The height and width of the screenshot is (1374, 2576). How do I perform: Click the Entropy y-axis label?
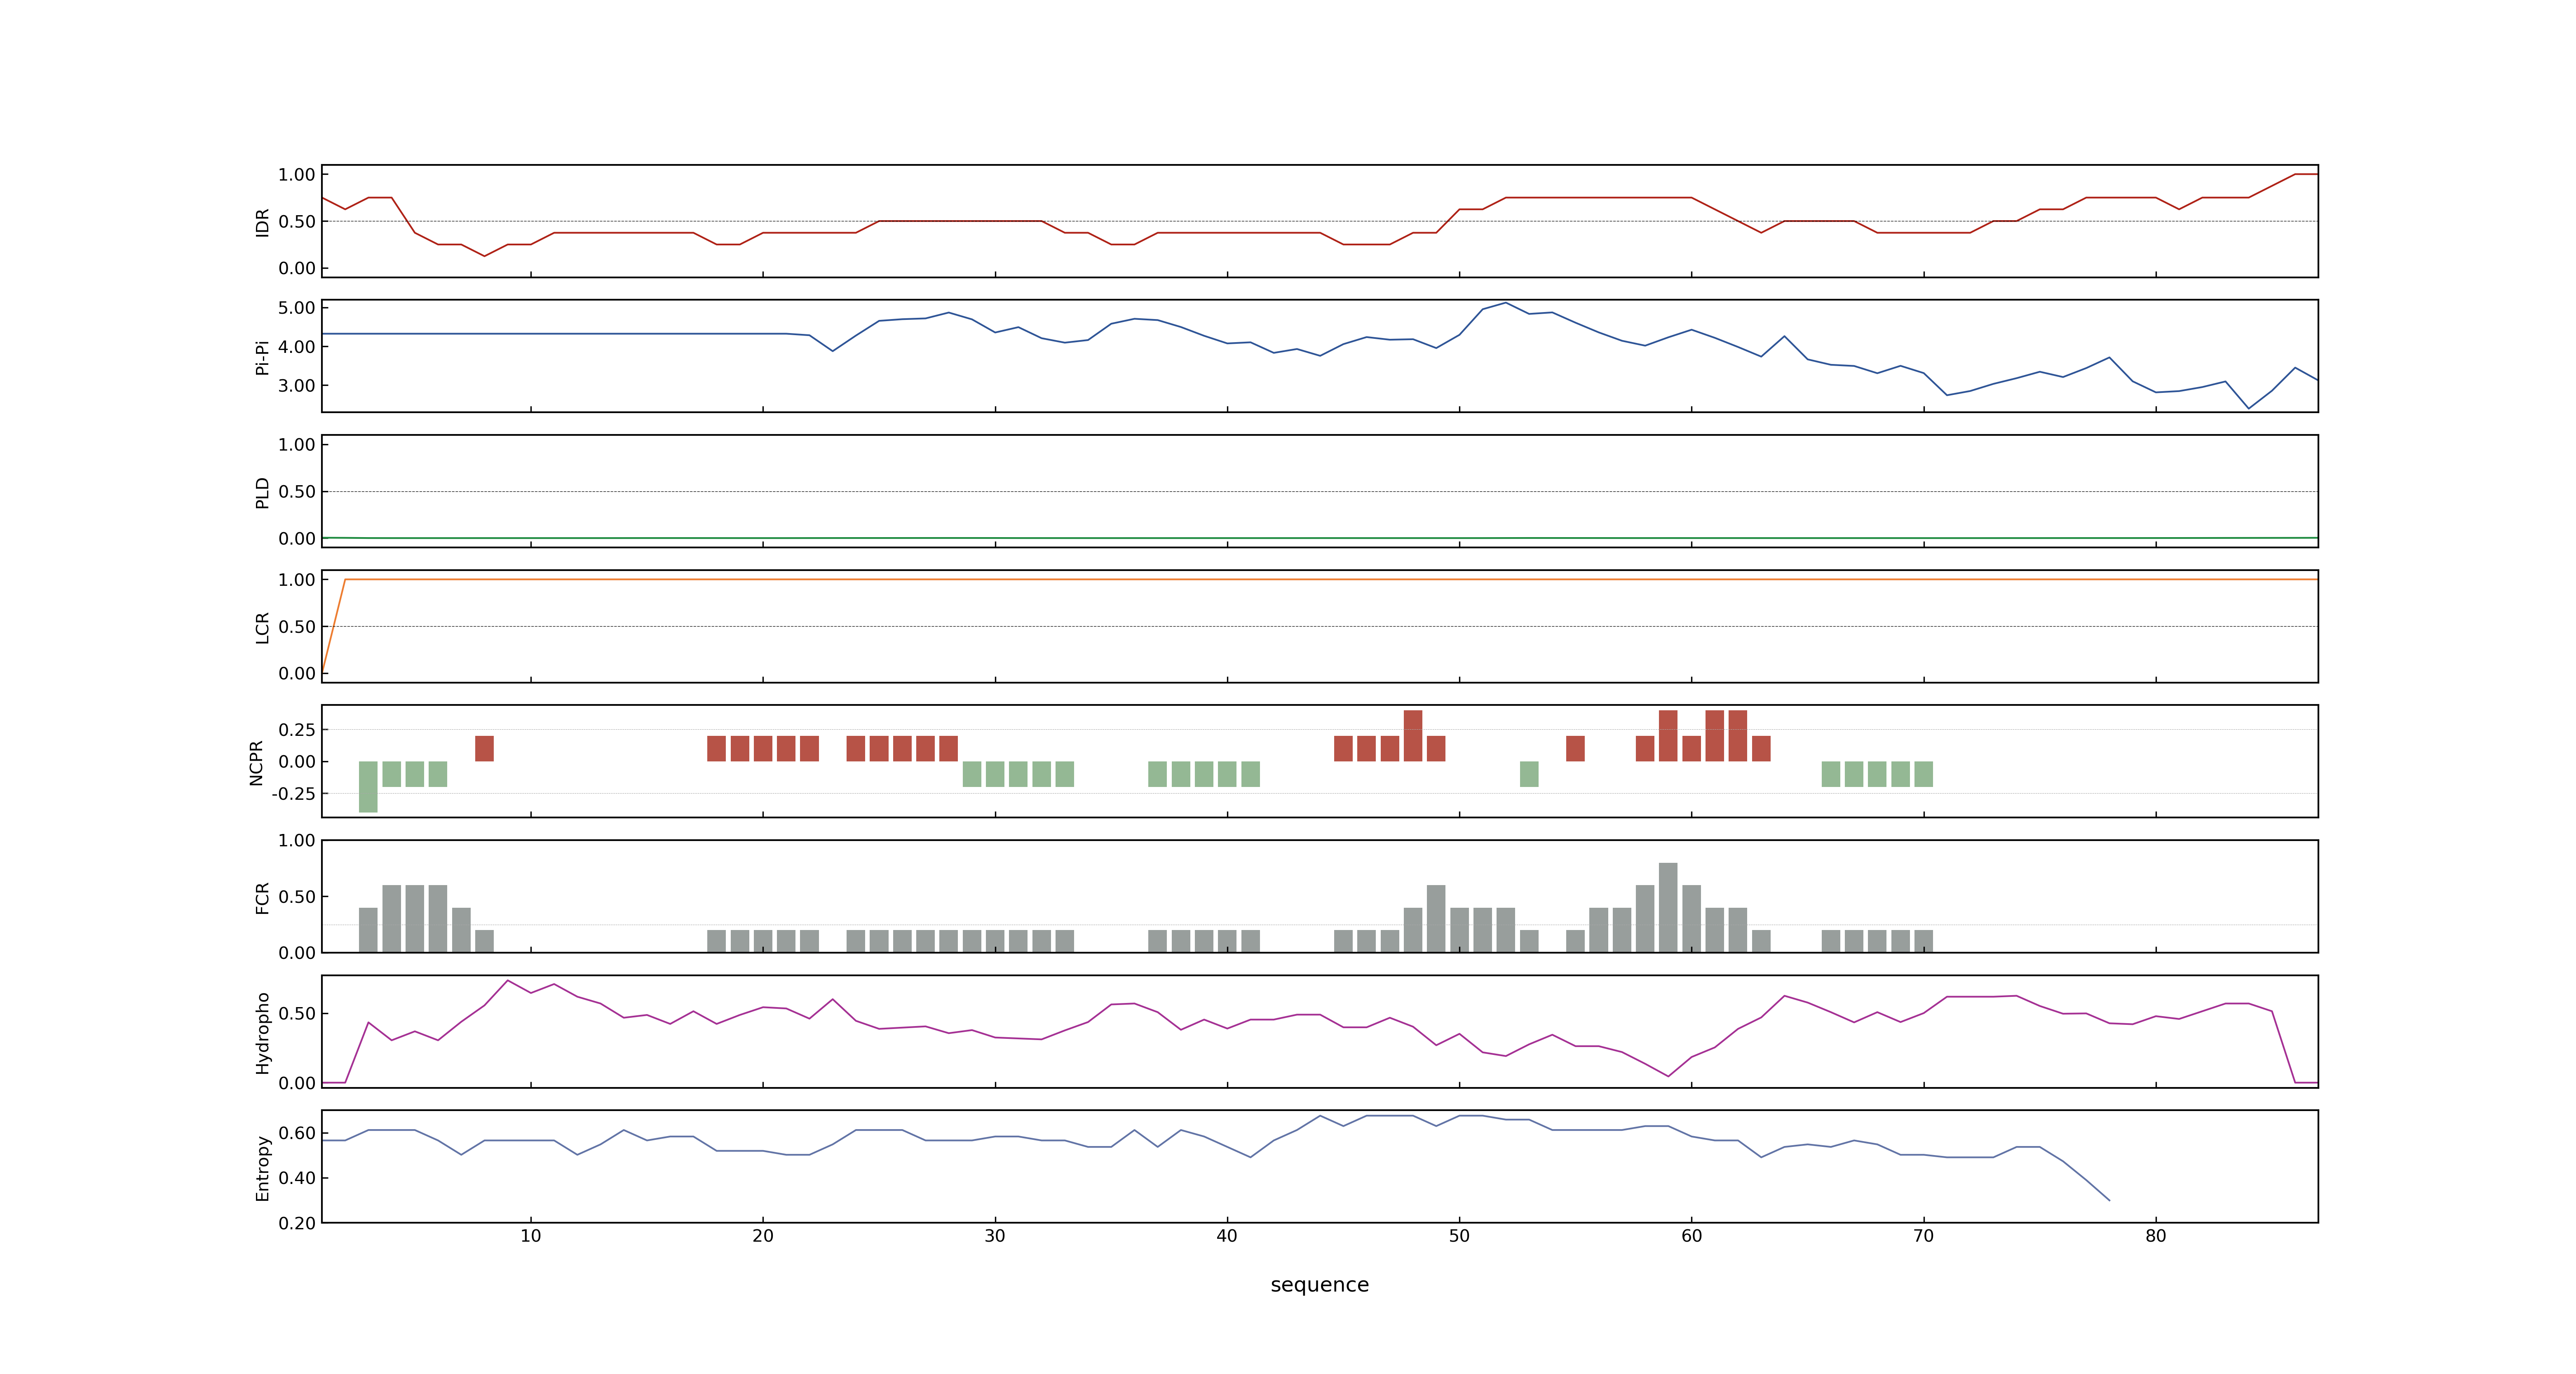point(263,1168)
